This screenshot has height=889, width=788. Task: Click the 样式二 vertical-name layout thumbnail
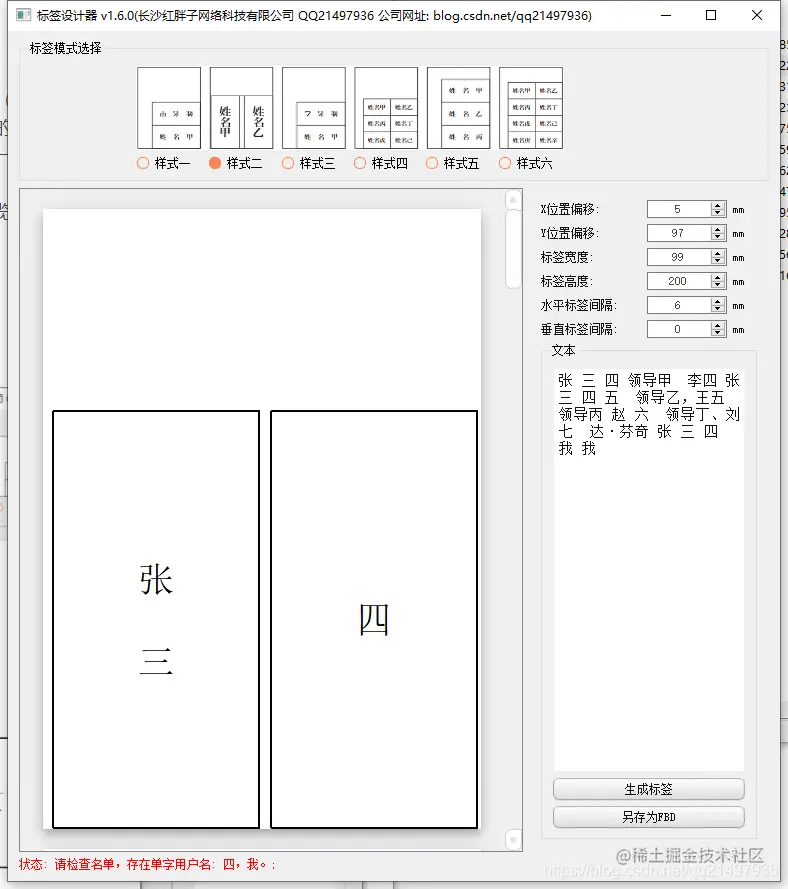coord(242,108)
